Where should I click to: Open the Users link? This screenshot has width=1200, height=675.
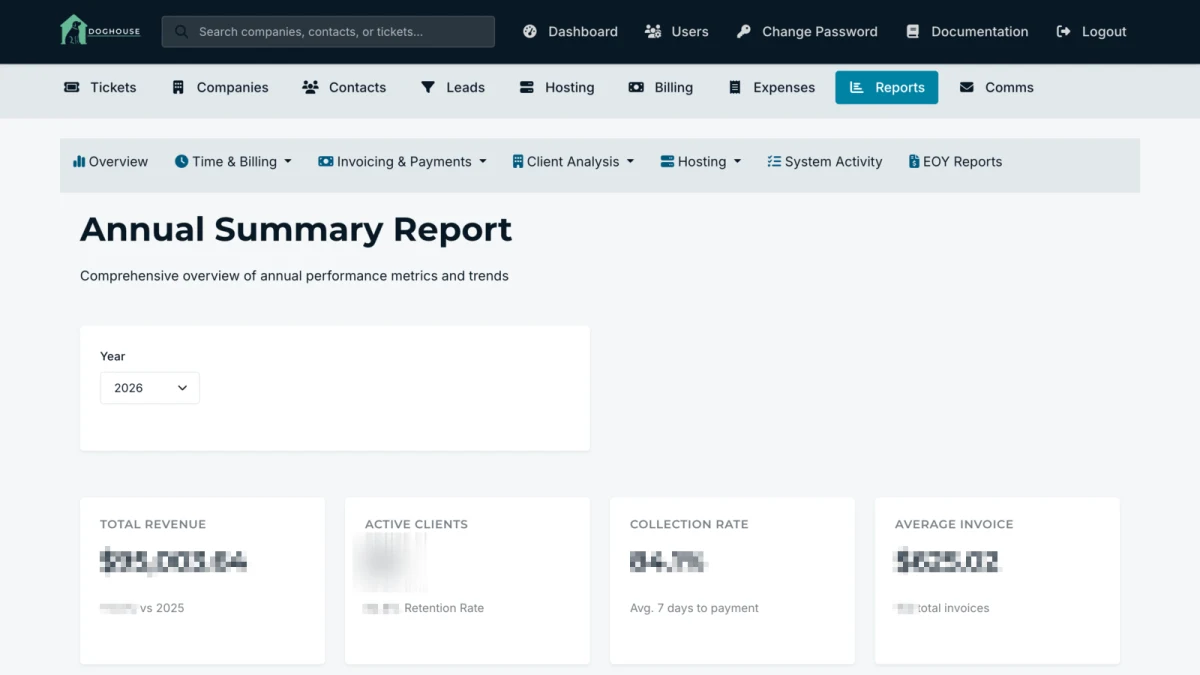pyautogui.click(x=677, y=32)
